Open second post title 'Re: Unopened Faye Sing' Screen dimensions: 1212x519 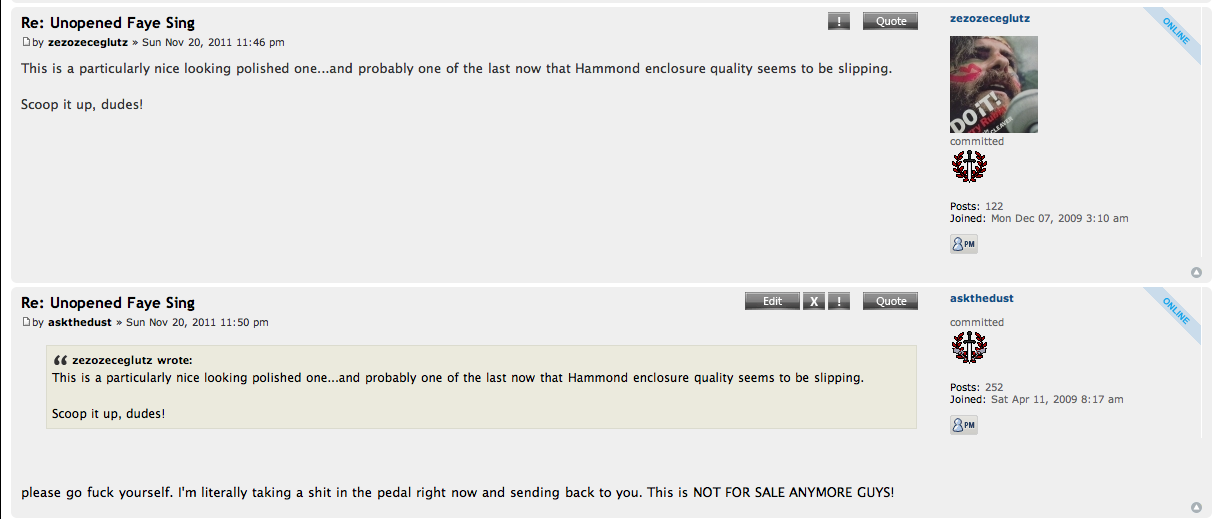click(x=108, y=303)
